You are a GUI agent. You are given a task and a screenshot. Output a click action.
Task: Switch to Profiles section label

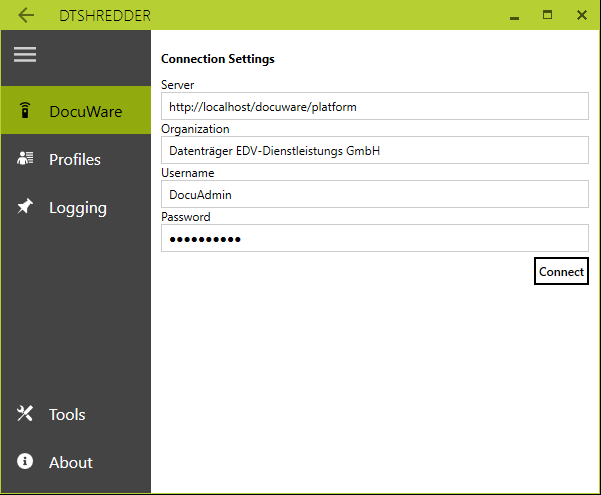(75, 160)
